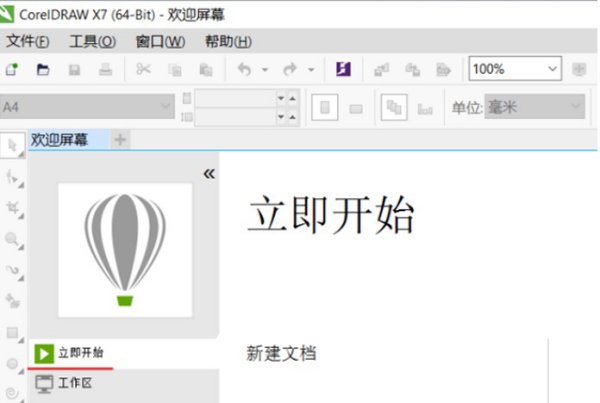600x403 pixels.
Task: Increase page width with up stepper
Action: pos(292,99)
